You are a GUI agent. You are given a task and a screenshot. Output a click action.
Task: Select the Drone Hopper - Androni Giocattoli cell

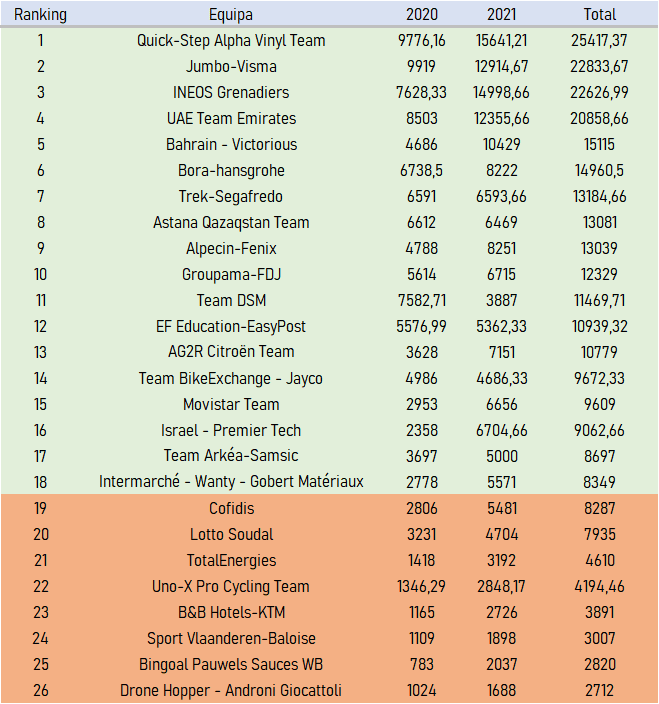(x=231, y=691)
